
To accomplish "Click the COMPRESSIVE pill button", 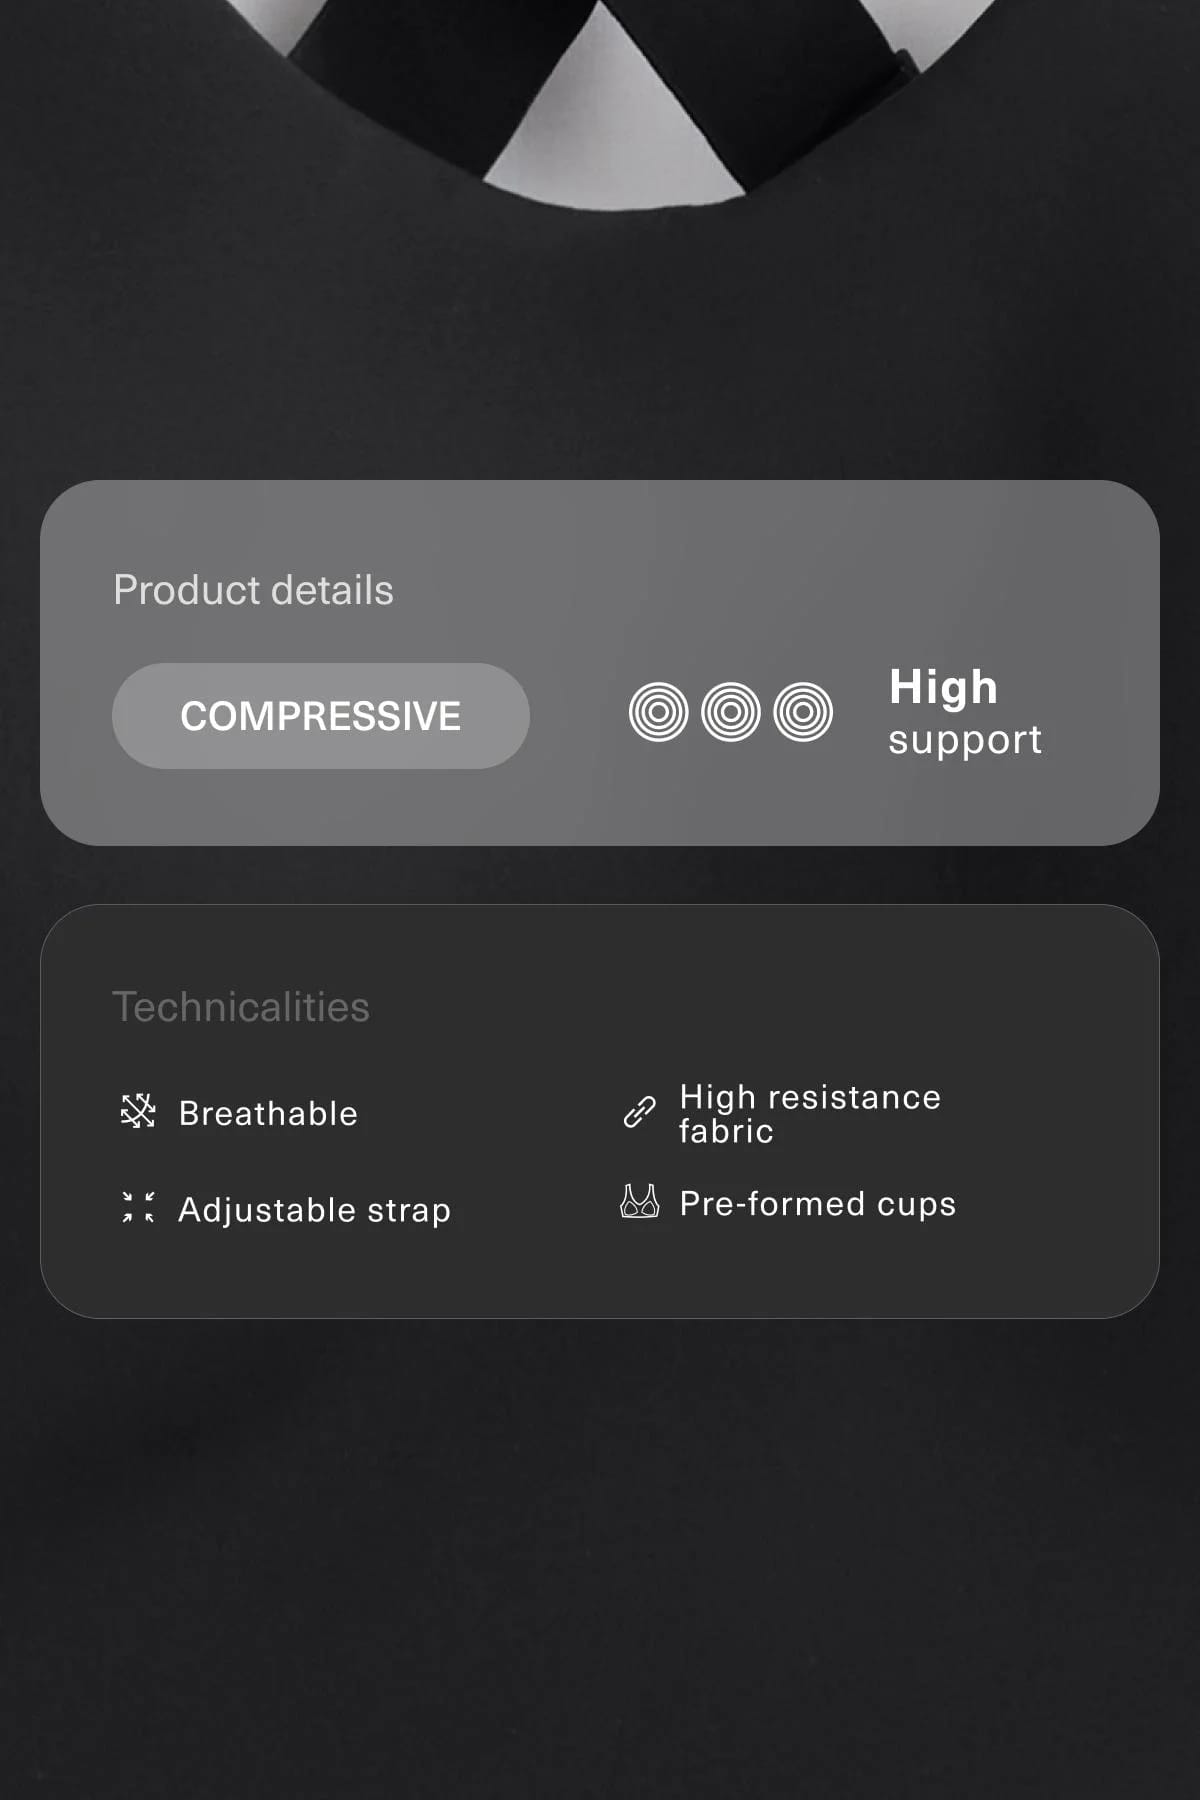I will (321, 716).
